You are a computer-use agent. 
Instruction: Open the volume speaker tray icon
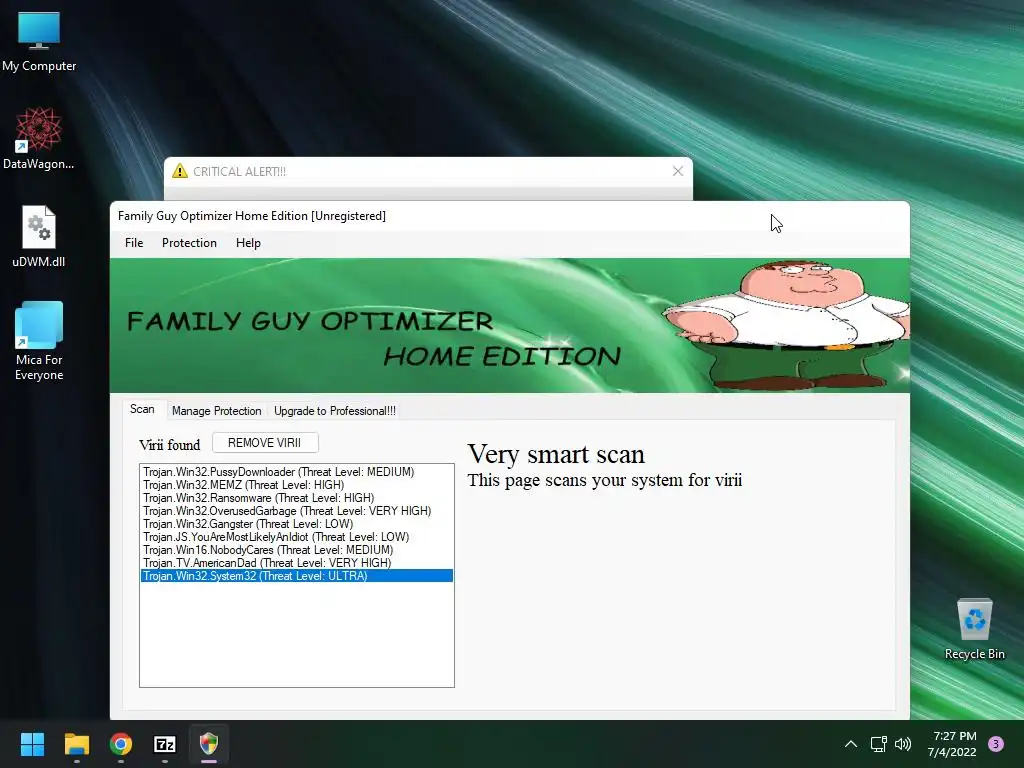coord(903,744)
